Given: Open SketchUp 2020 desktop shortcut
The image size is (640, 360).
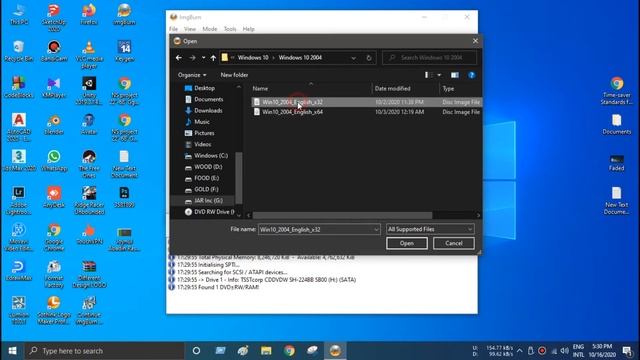Looking at the screenshot, I should [x=54, y=18].
